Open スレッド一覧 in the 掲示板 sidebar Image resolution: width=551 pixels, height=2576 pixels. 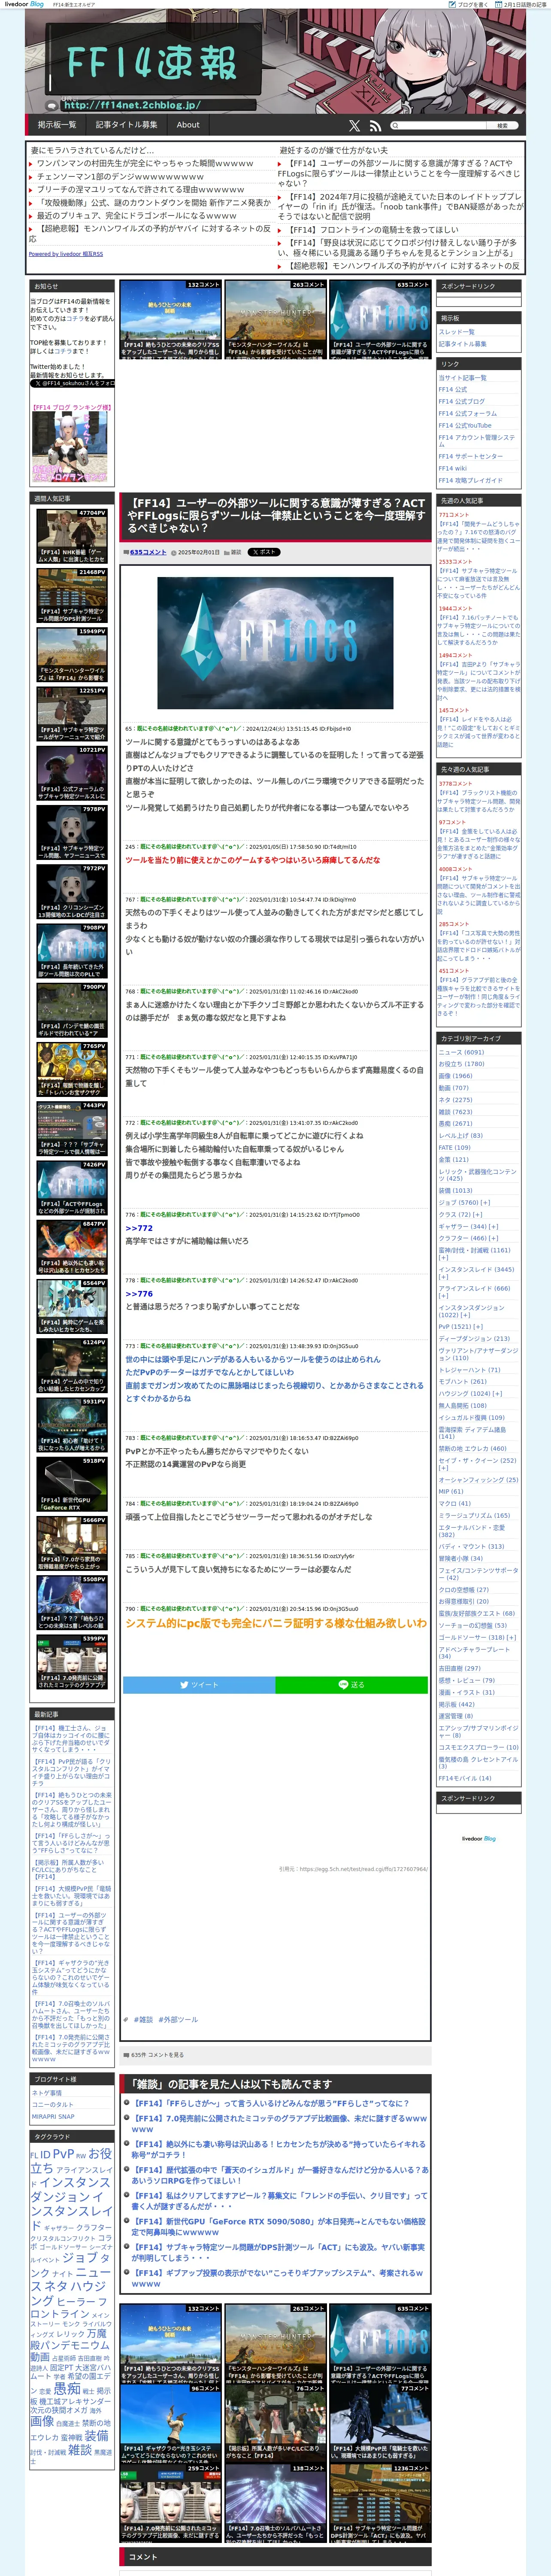457,332
